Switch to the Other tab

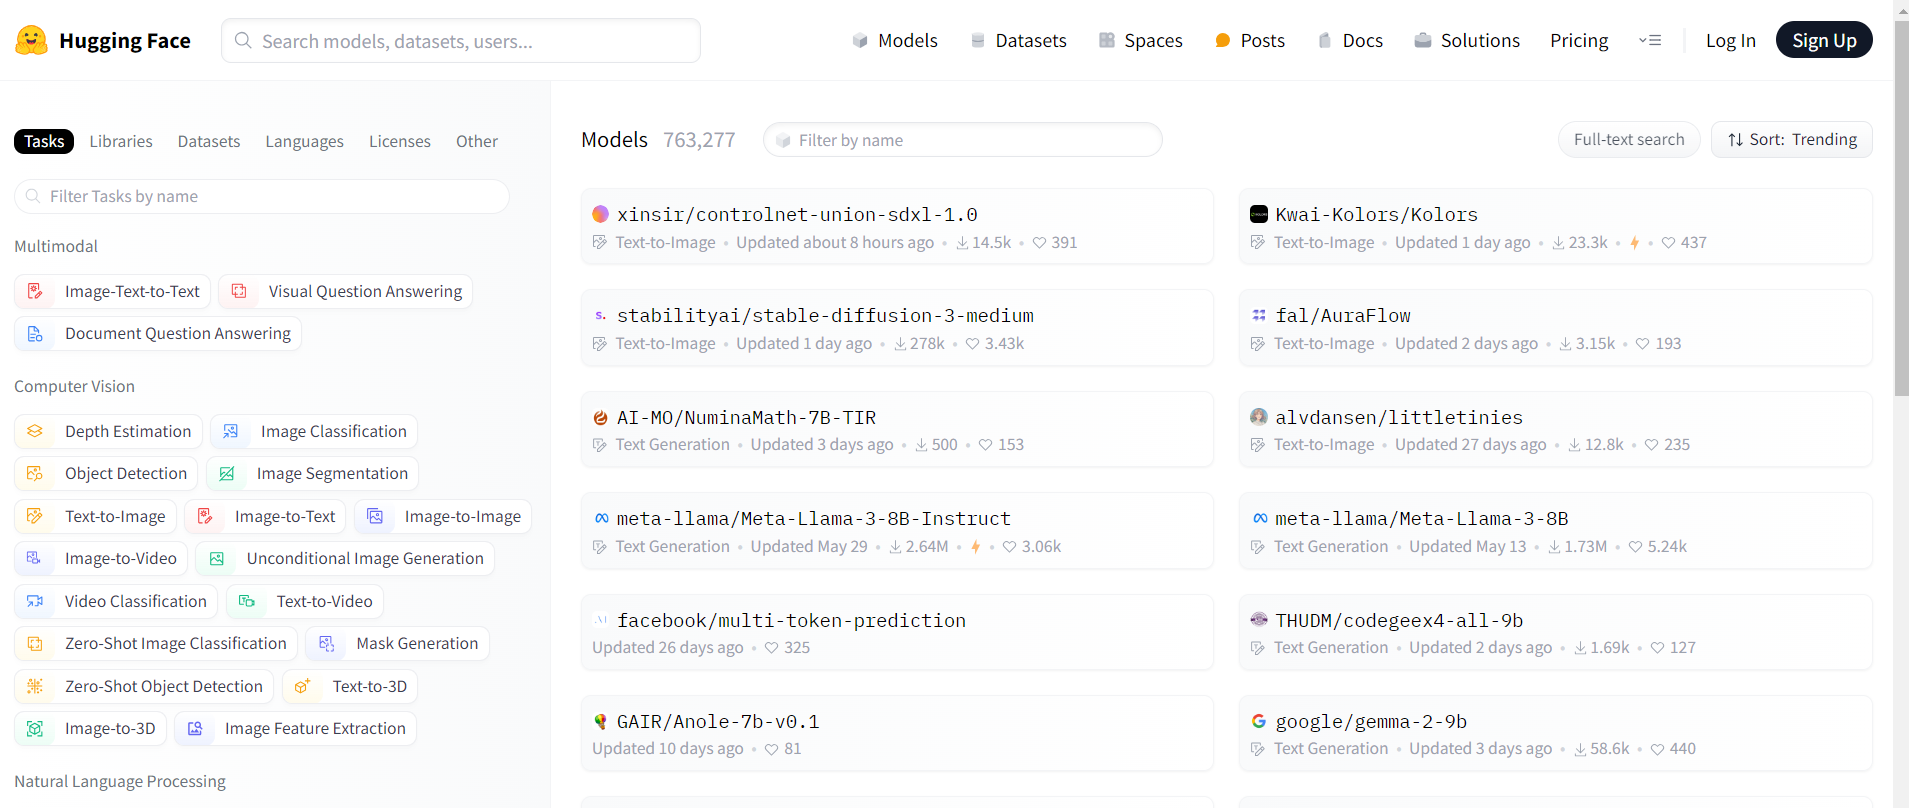(x=477, y=141)
